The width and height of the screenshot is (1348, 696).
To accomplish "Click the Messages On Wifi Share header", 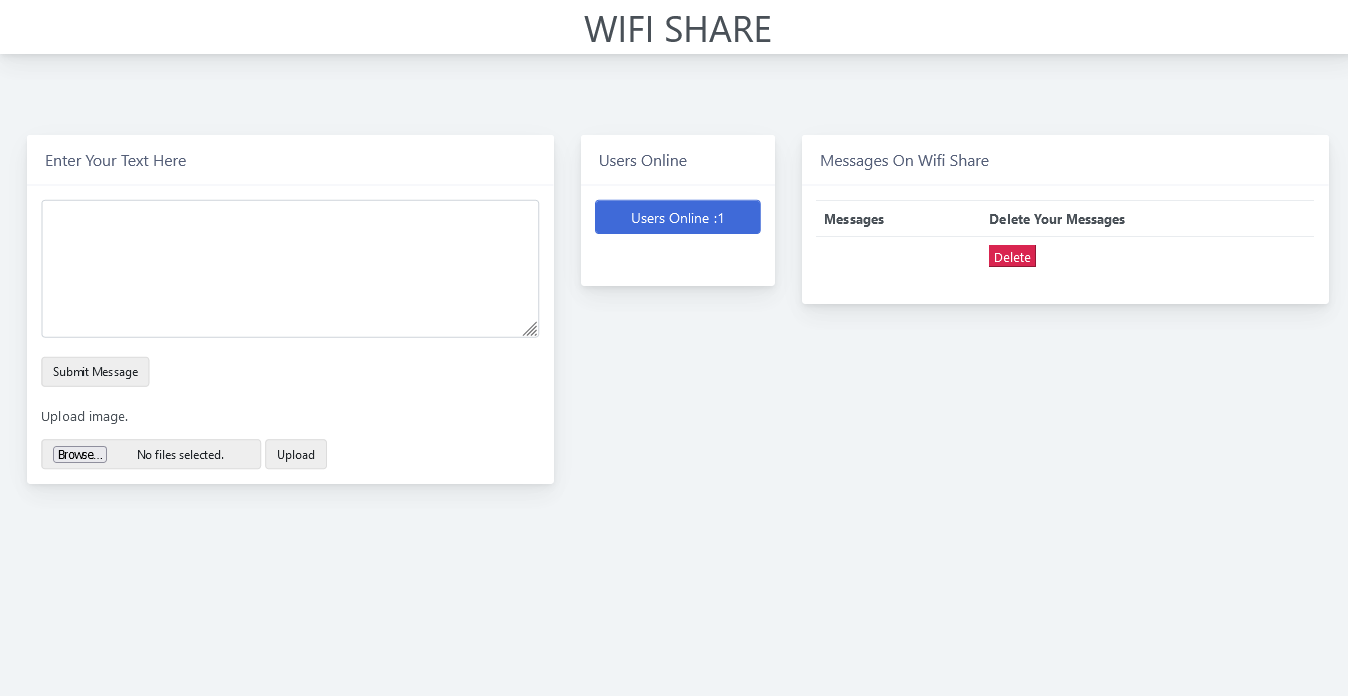I will point(903,160).
